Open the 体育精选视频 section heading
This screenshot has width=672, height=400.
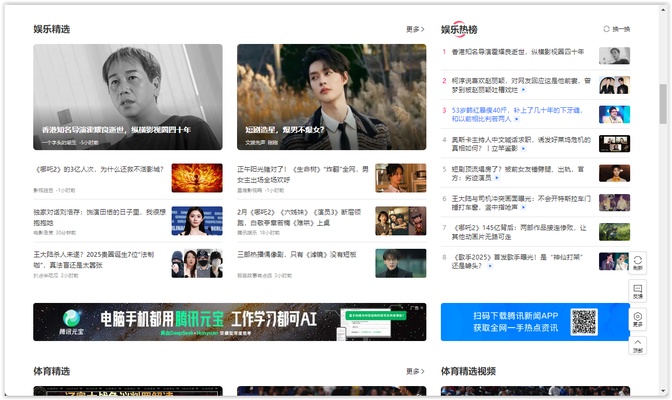coord(468,371)
